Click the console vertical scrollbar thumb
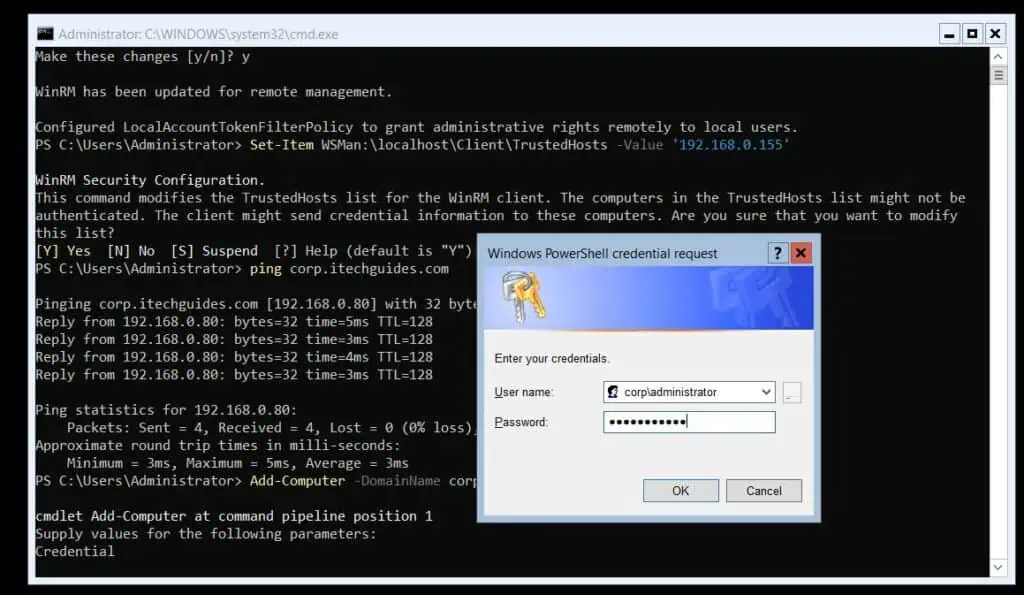The image size is (1024, 595). (997, 76)
